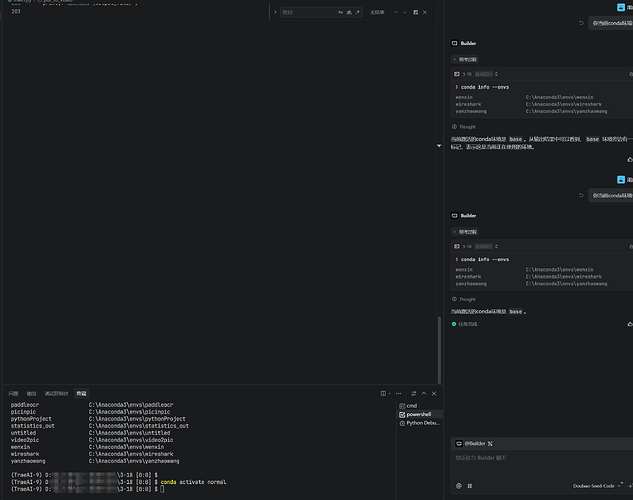Open terminal panel more actions menu
Screen dimensions: 633x500
pyautogui.click(x=398, y=393)
